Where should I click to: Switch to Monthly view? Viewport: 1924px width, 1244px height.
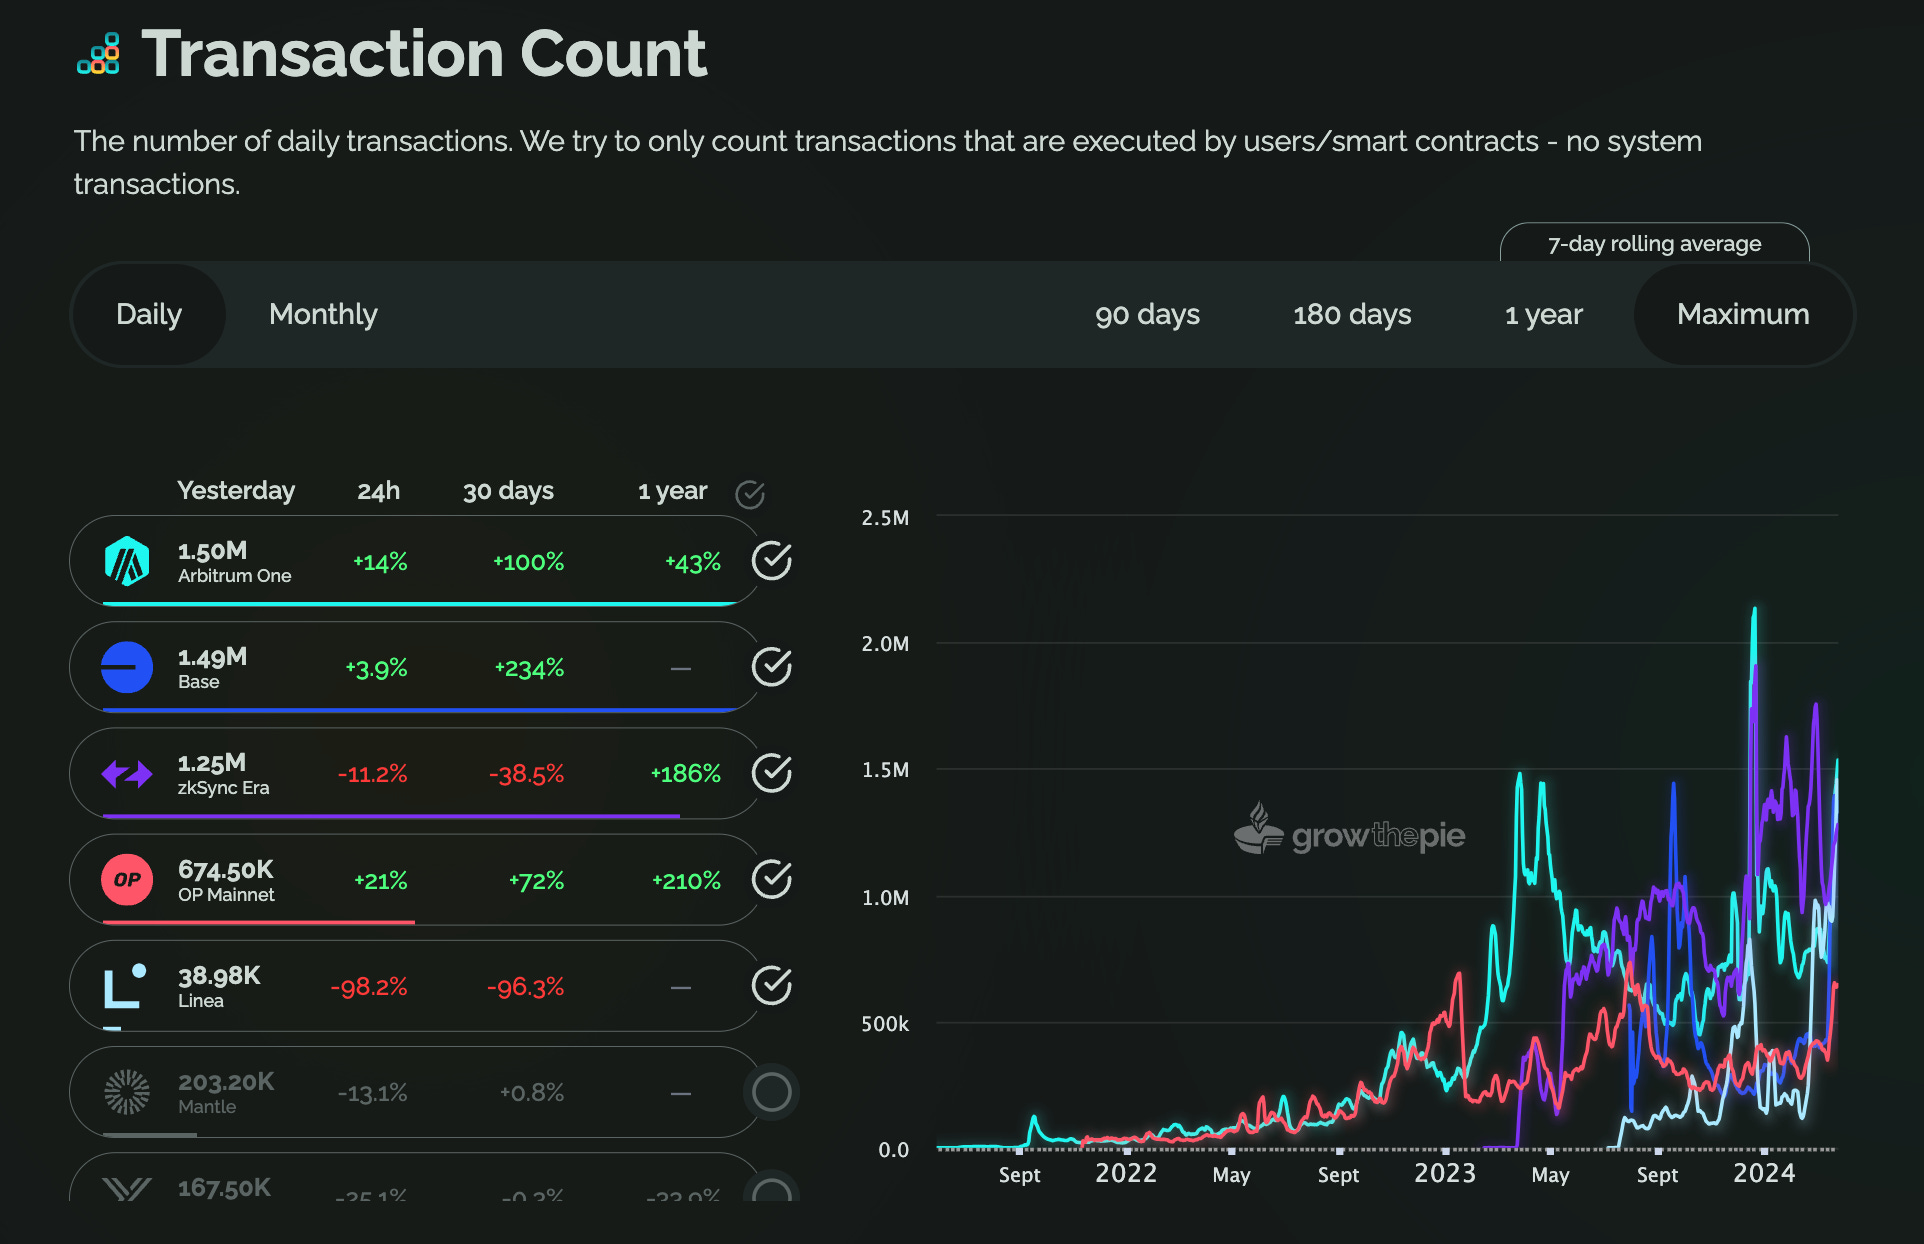point(323,314)
